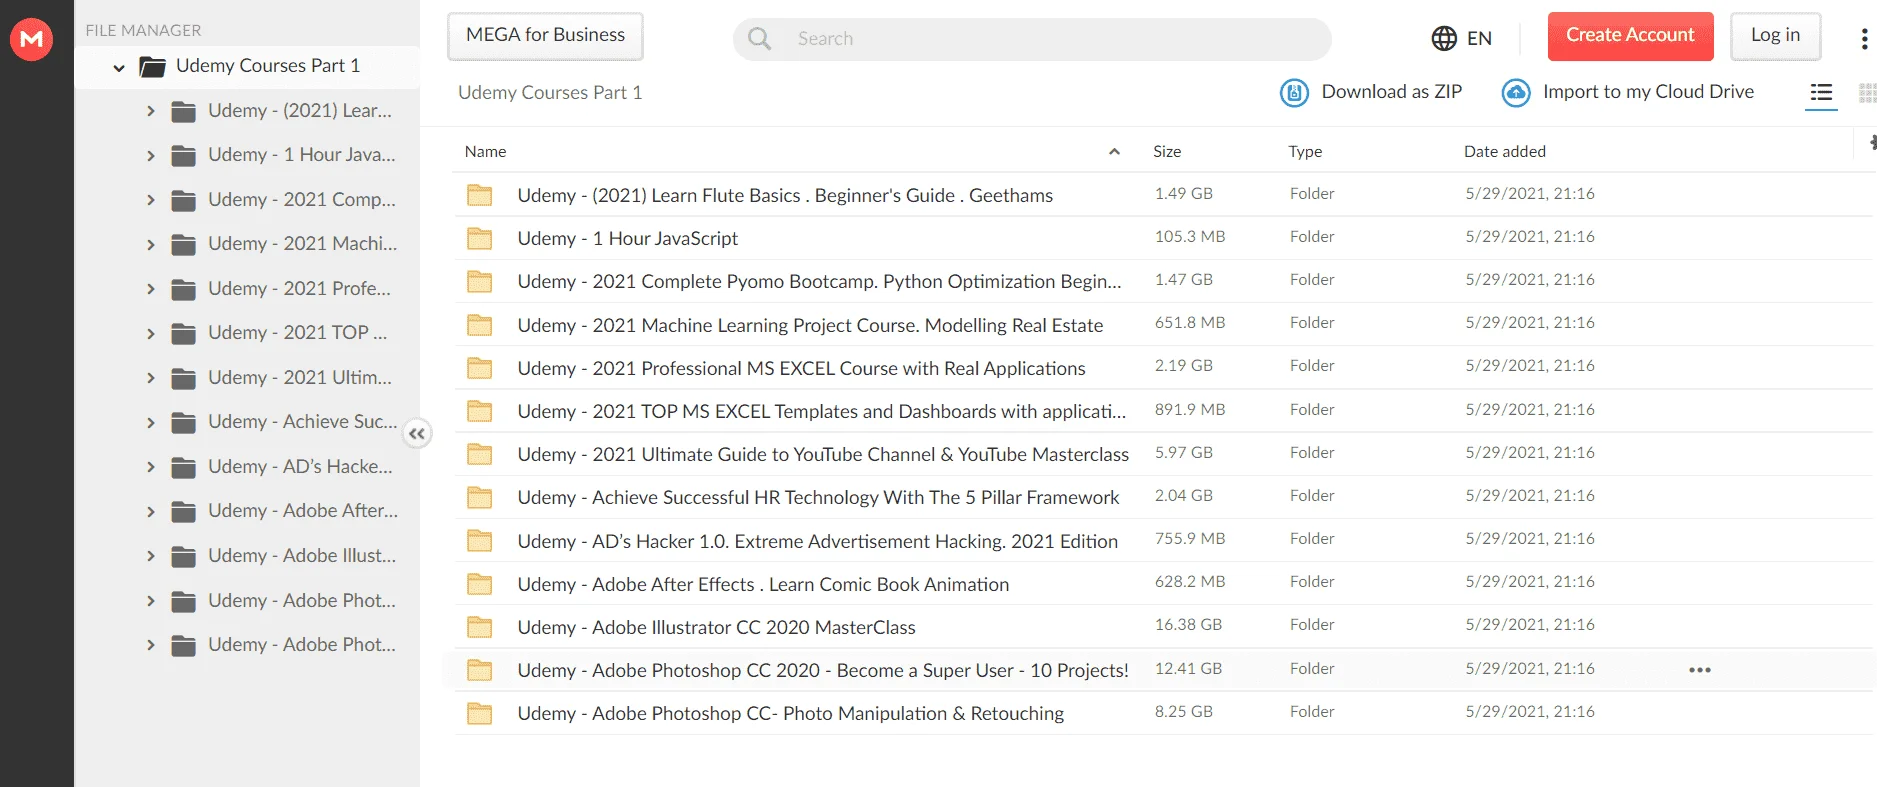Click FILE MANAGER heading in sidebar
The height and width of the screenshot is (787, 1877).
[x=143, y=31]
